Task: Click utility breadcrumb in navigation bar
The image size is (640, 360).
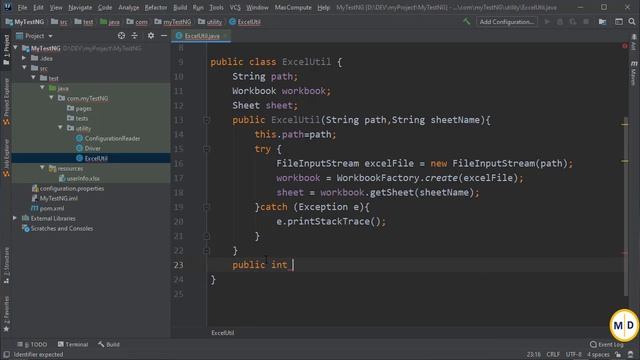Action: pyautogui.click(x=210, y=22)
